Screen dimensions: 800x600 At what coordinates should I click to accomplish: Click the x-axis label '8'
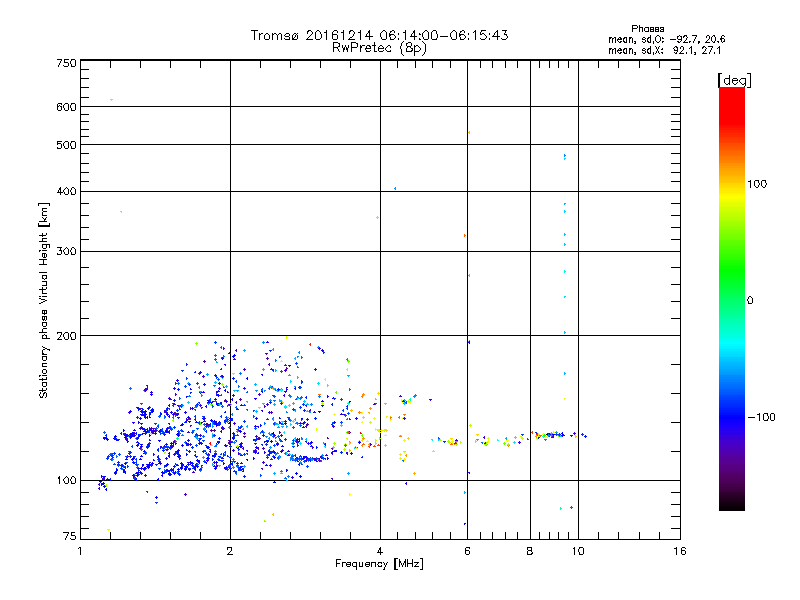click(530, 551)
